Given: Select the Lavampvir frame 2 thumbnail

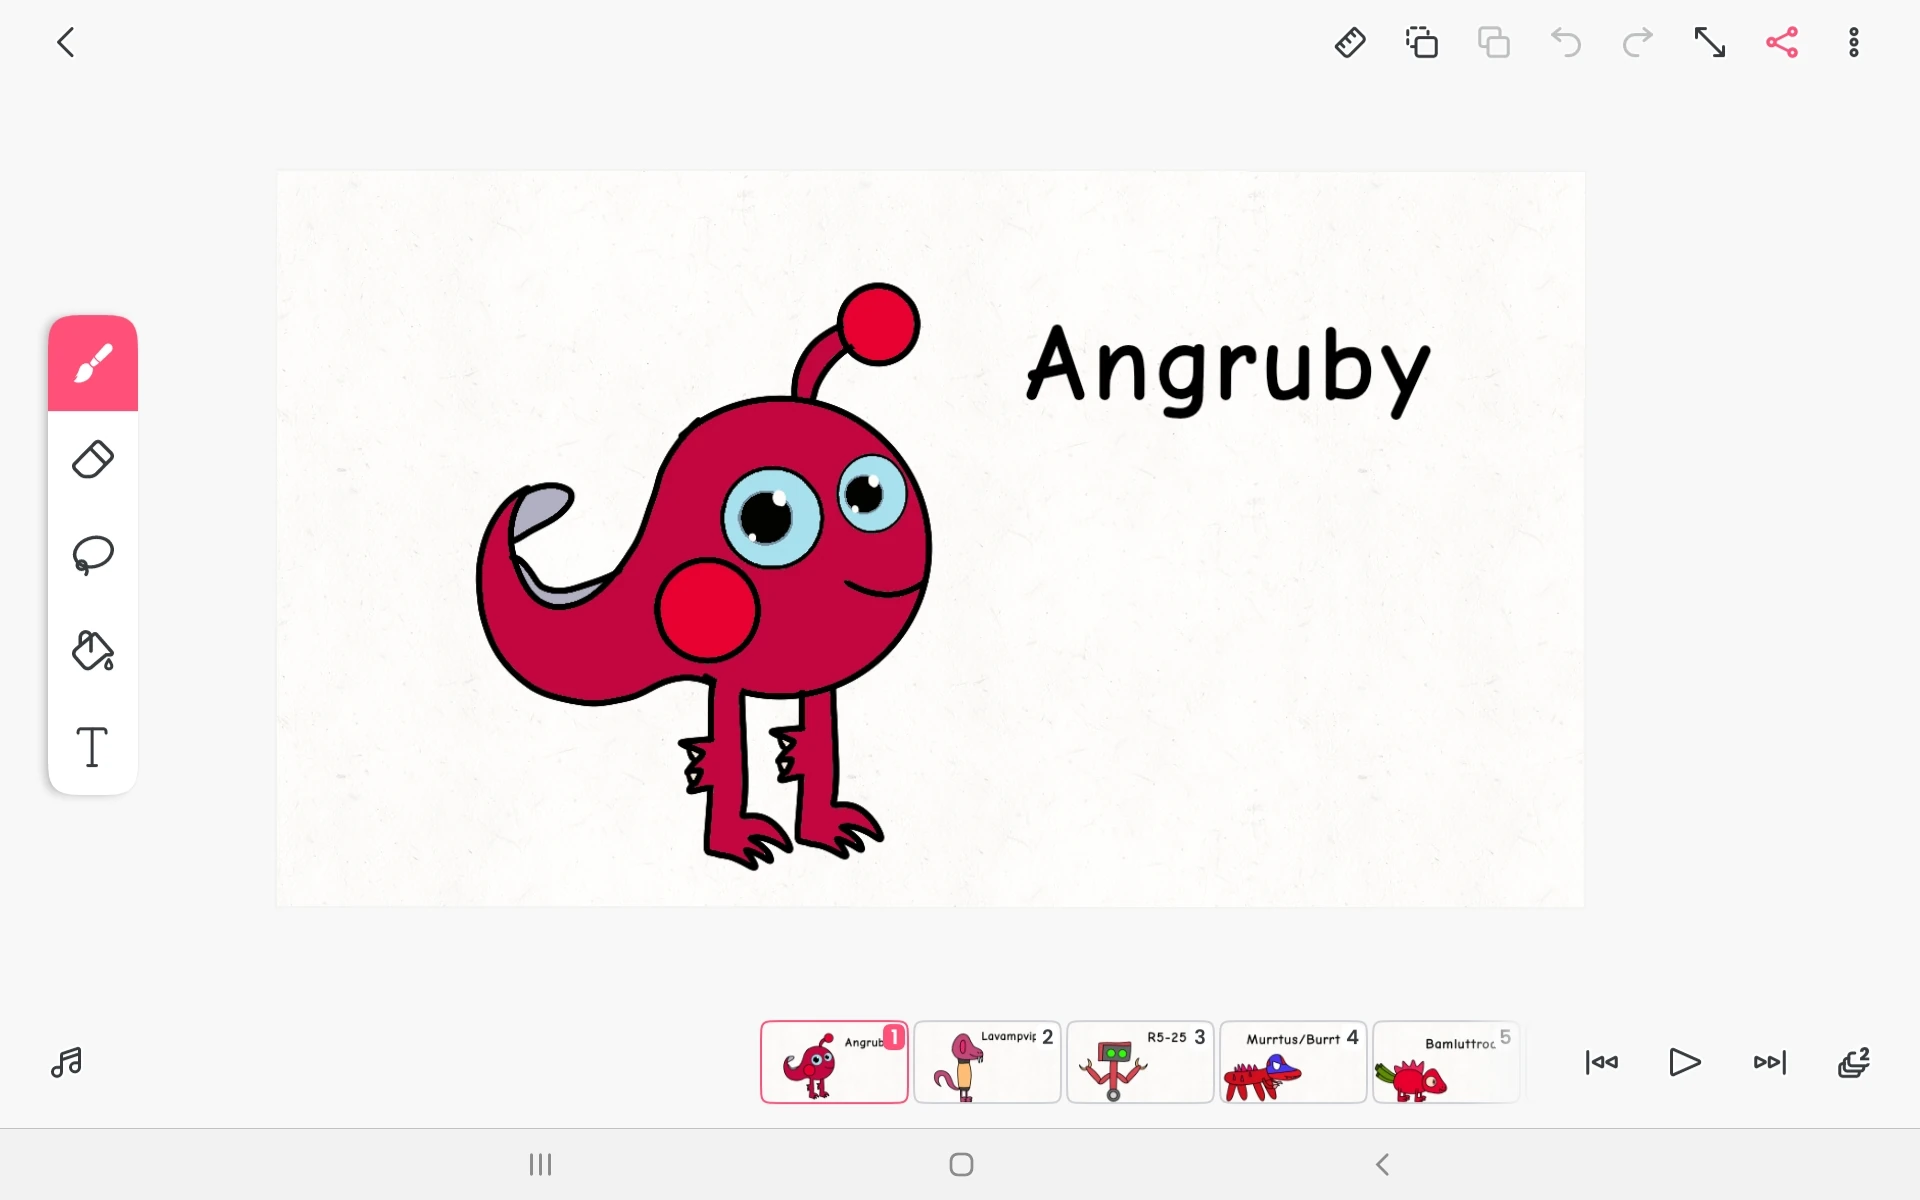Looking at the screenshot, I should coord(987,1062).
